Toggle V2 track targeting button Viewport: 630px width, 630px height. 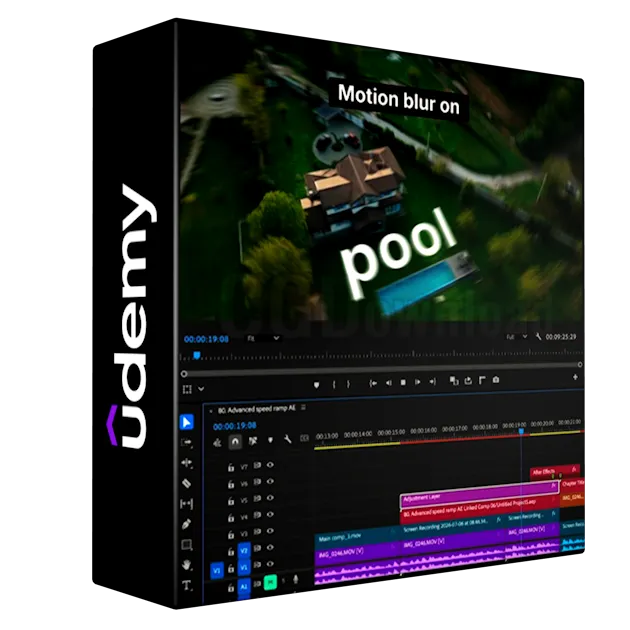coord(244,550)
